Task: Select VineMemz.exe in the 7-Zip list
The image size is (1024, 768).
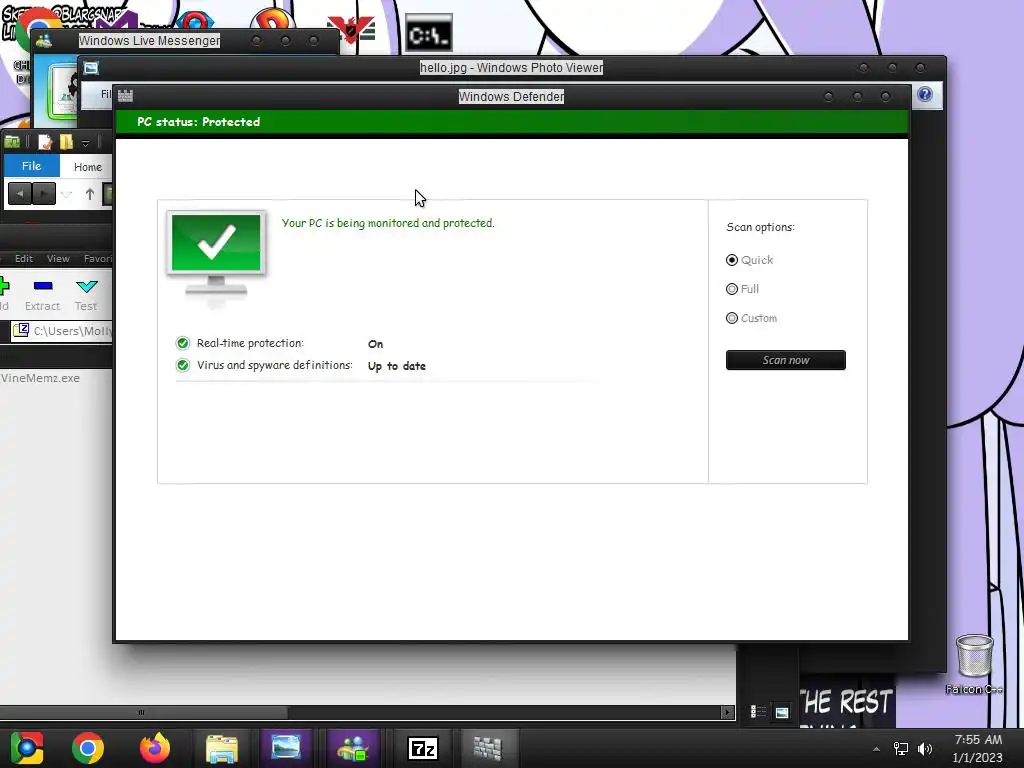Action: pos(40,378)
